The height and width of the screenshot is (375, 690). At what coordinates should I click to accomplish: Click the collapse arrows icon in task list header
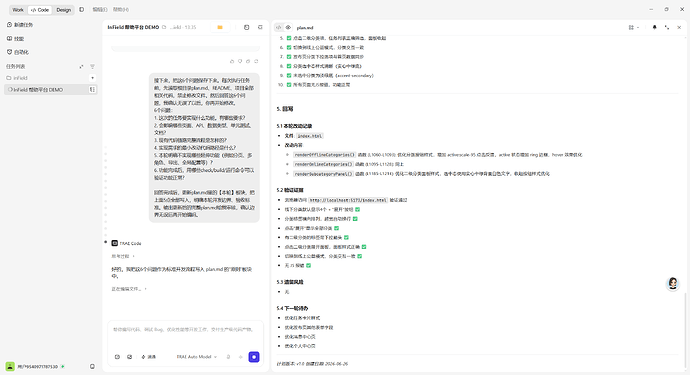(x=81, y=66)
